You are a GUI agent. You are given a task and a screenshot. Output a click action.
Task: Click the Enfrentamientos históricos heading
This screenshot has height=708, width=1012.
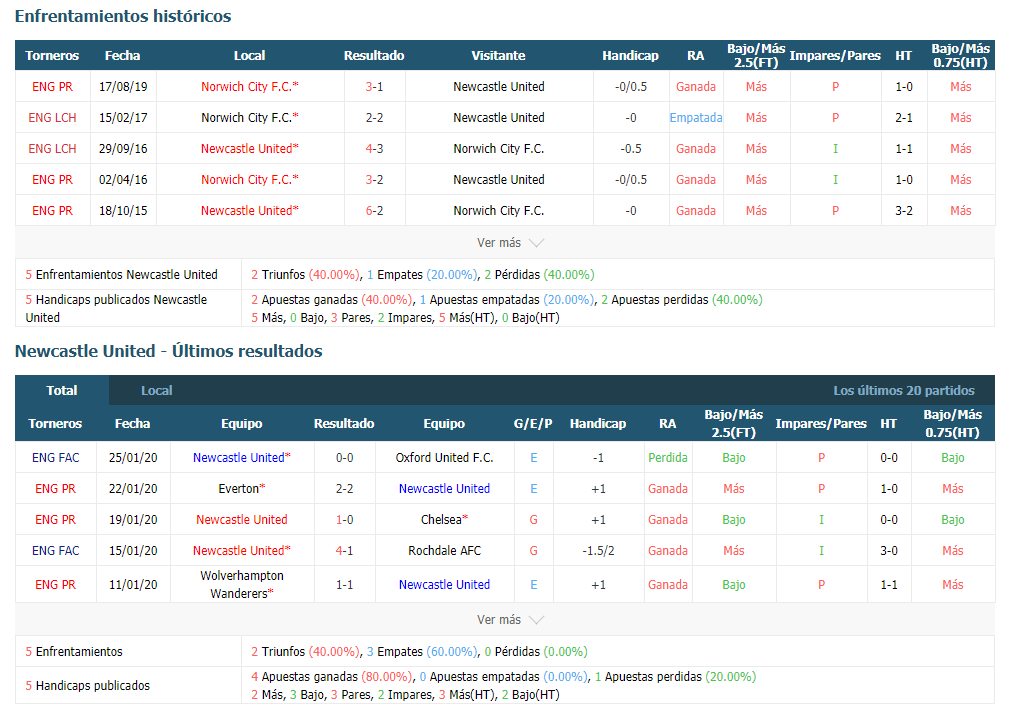click(x=123, y=16)
